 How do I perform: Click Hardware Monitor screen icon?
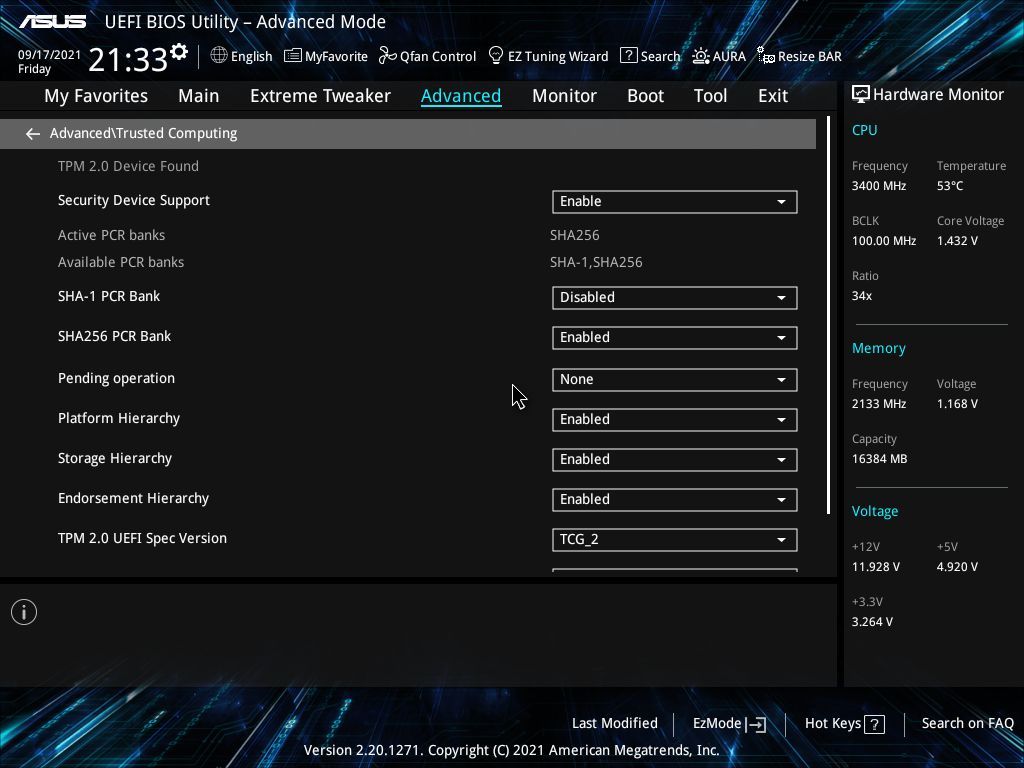[x=861, y=95]
